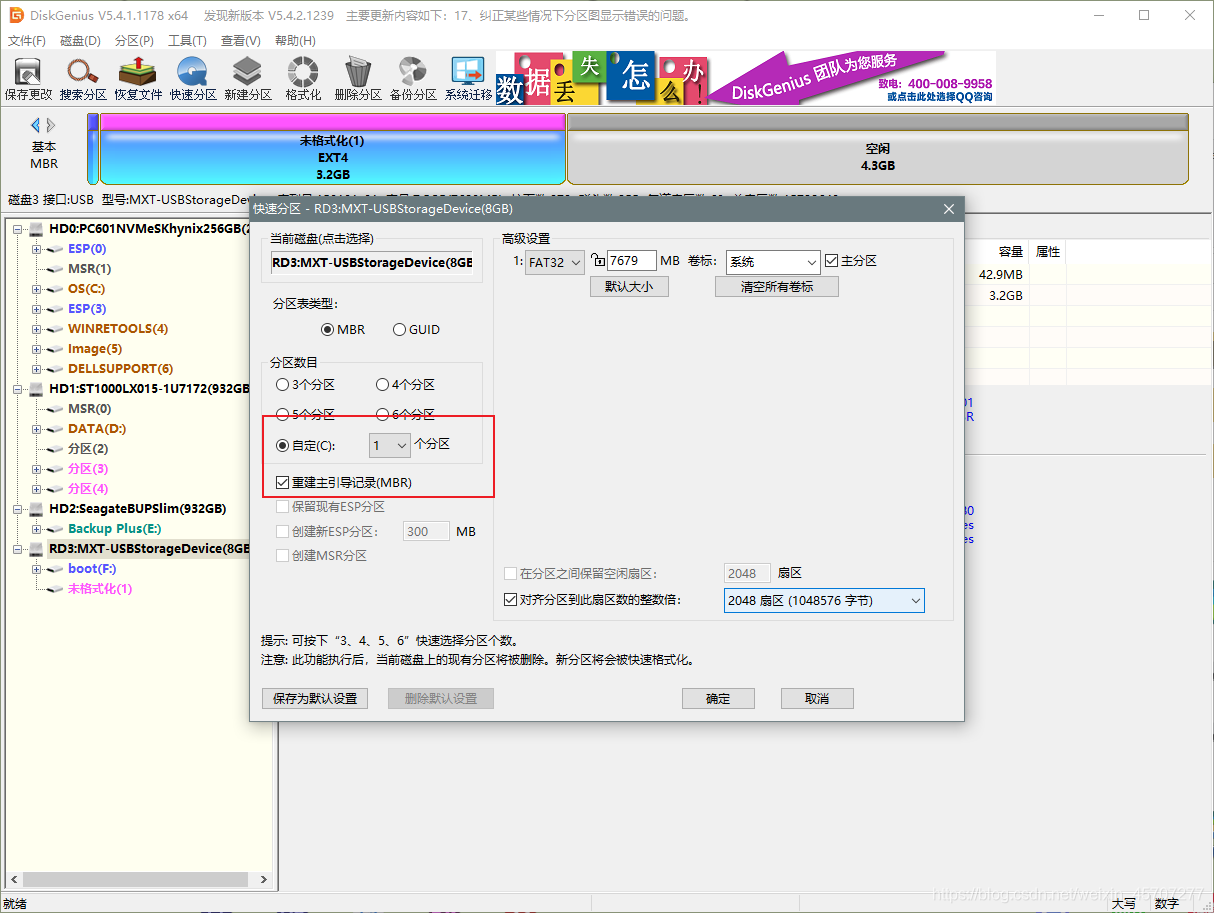Toggle 重建主引导记录(MBR) checkbox
Image resolution: width=1214 pixels, height=913 pixels.
[282, 483]
